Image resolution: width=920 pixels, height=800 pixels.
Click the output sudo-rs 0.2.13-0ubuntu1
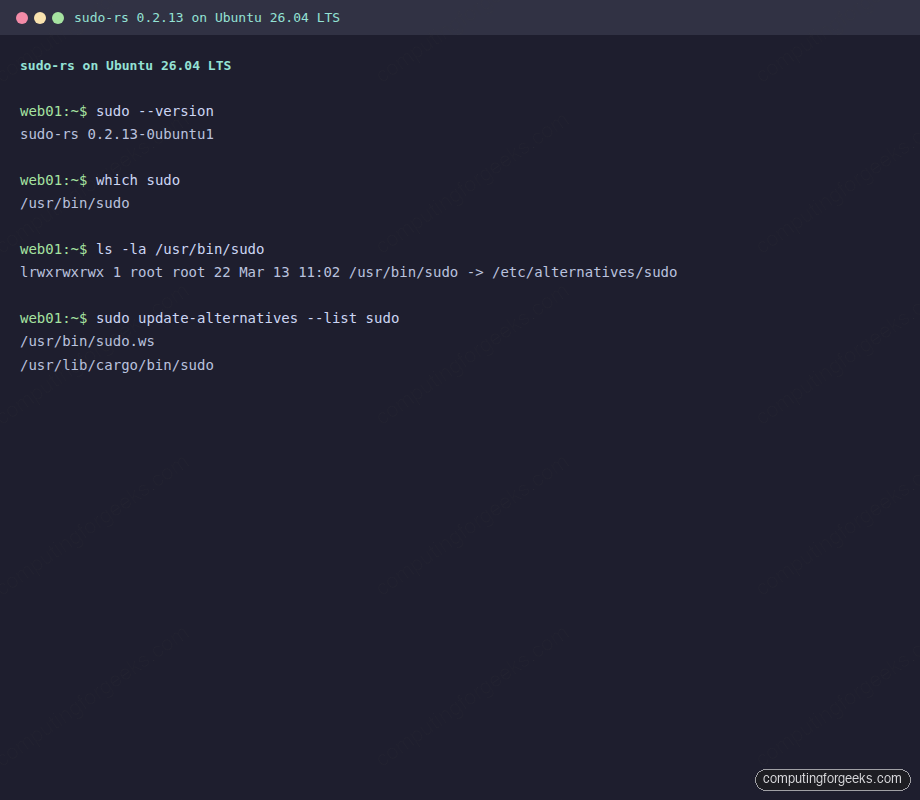[x=116, y=134]
